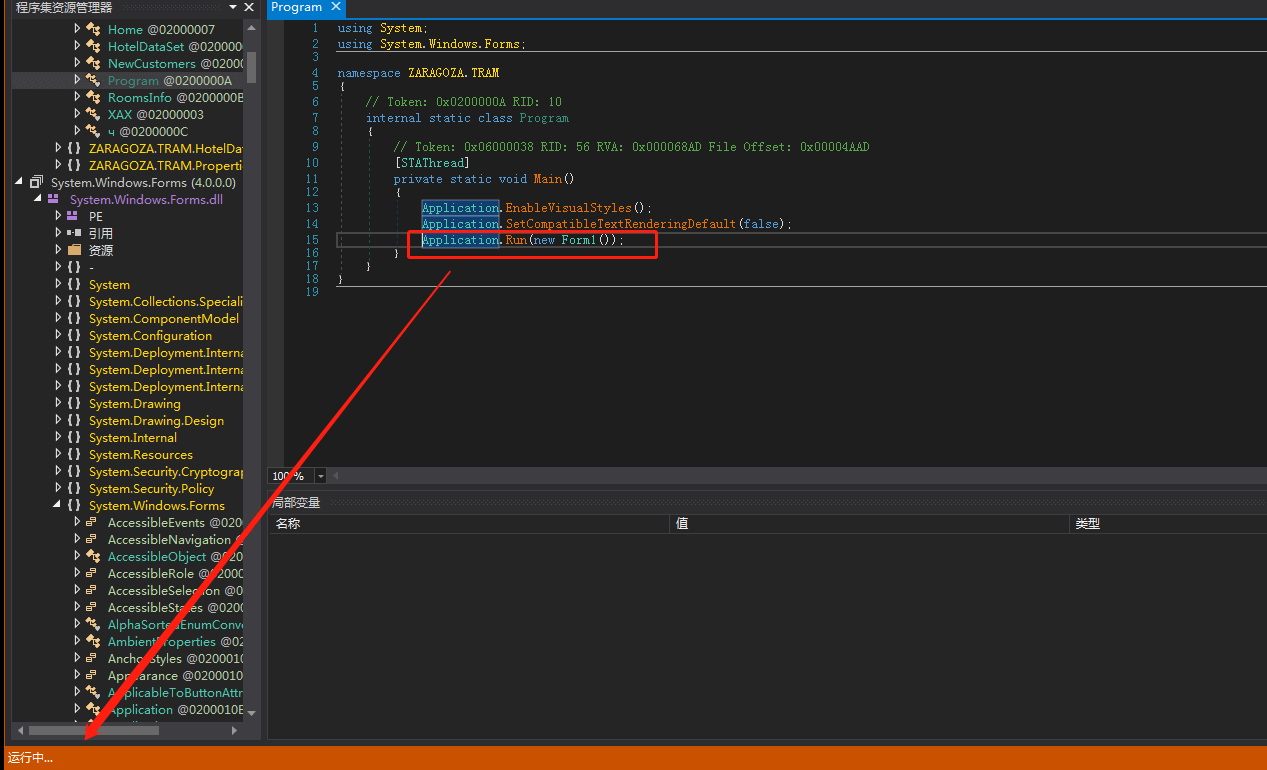
Task: Click the ZARAGOZA.TRAM.HotelDa namespace braces icon
Action: tap(74, 148)
